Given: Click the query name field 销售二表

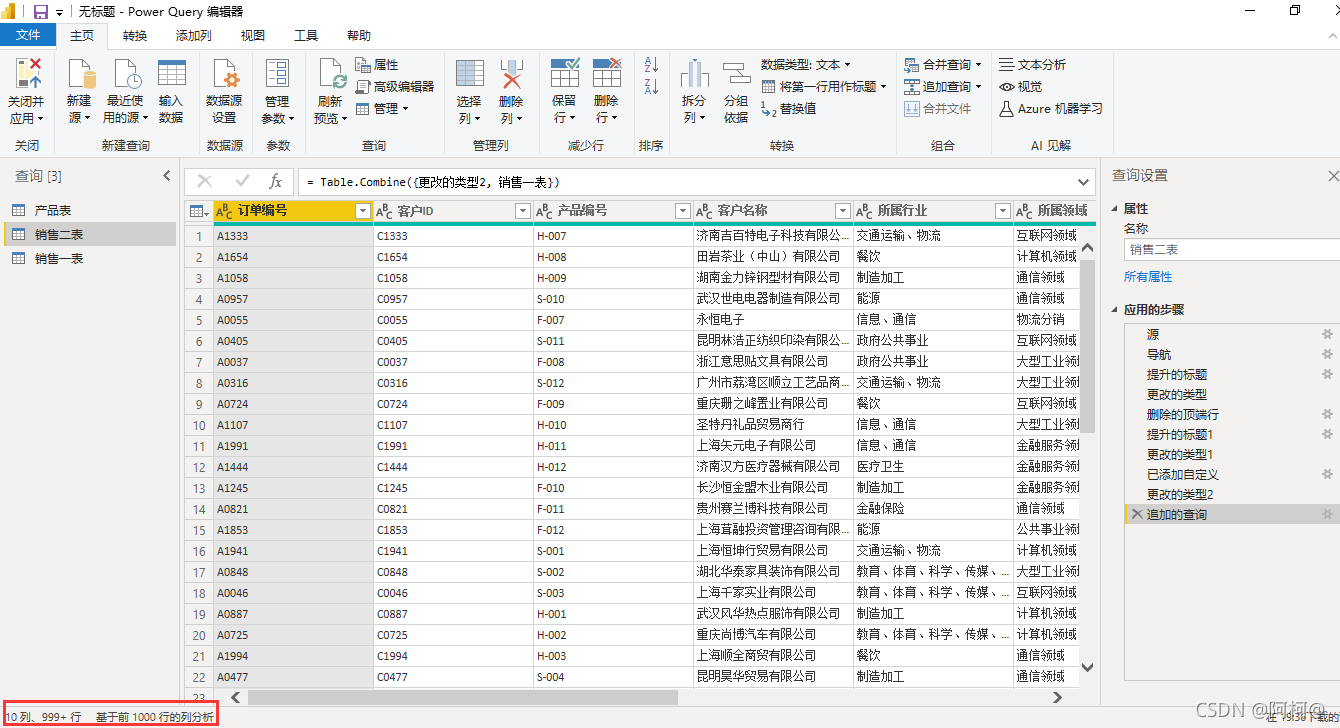Looking at the screenshot, I should 1232,249.
